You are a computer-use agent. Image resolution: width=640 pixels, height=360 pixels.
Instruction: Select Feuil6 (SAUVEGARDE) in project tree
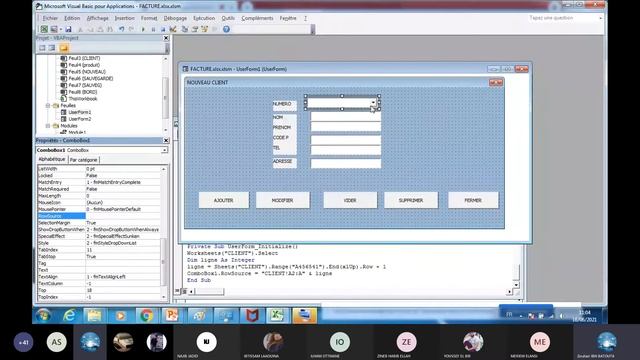click(90, 78)
